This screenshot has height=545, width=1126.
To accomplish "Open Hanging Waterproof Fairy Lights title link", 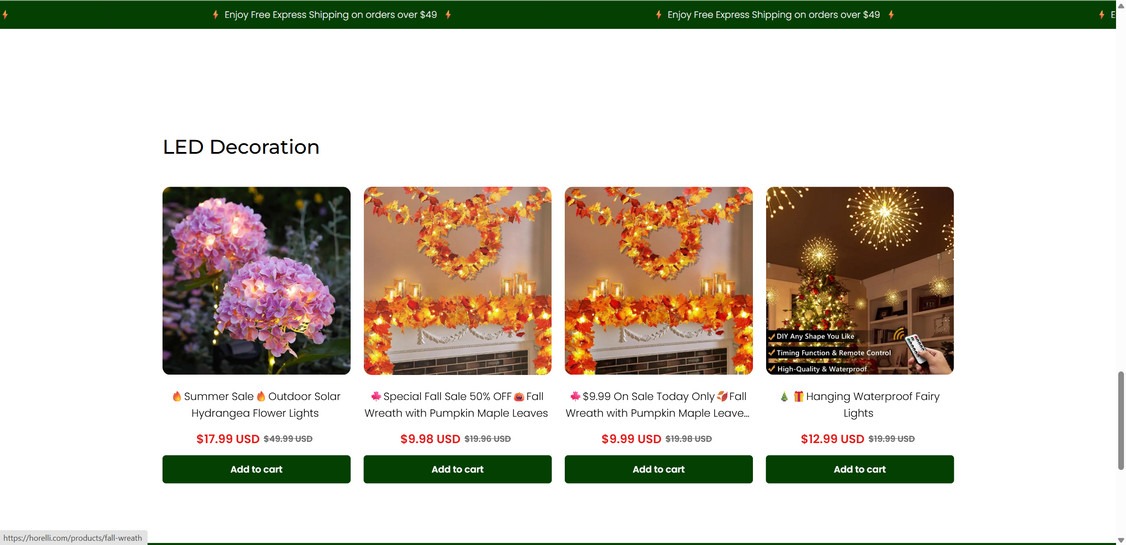I will 859,405.
